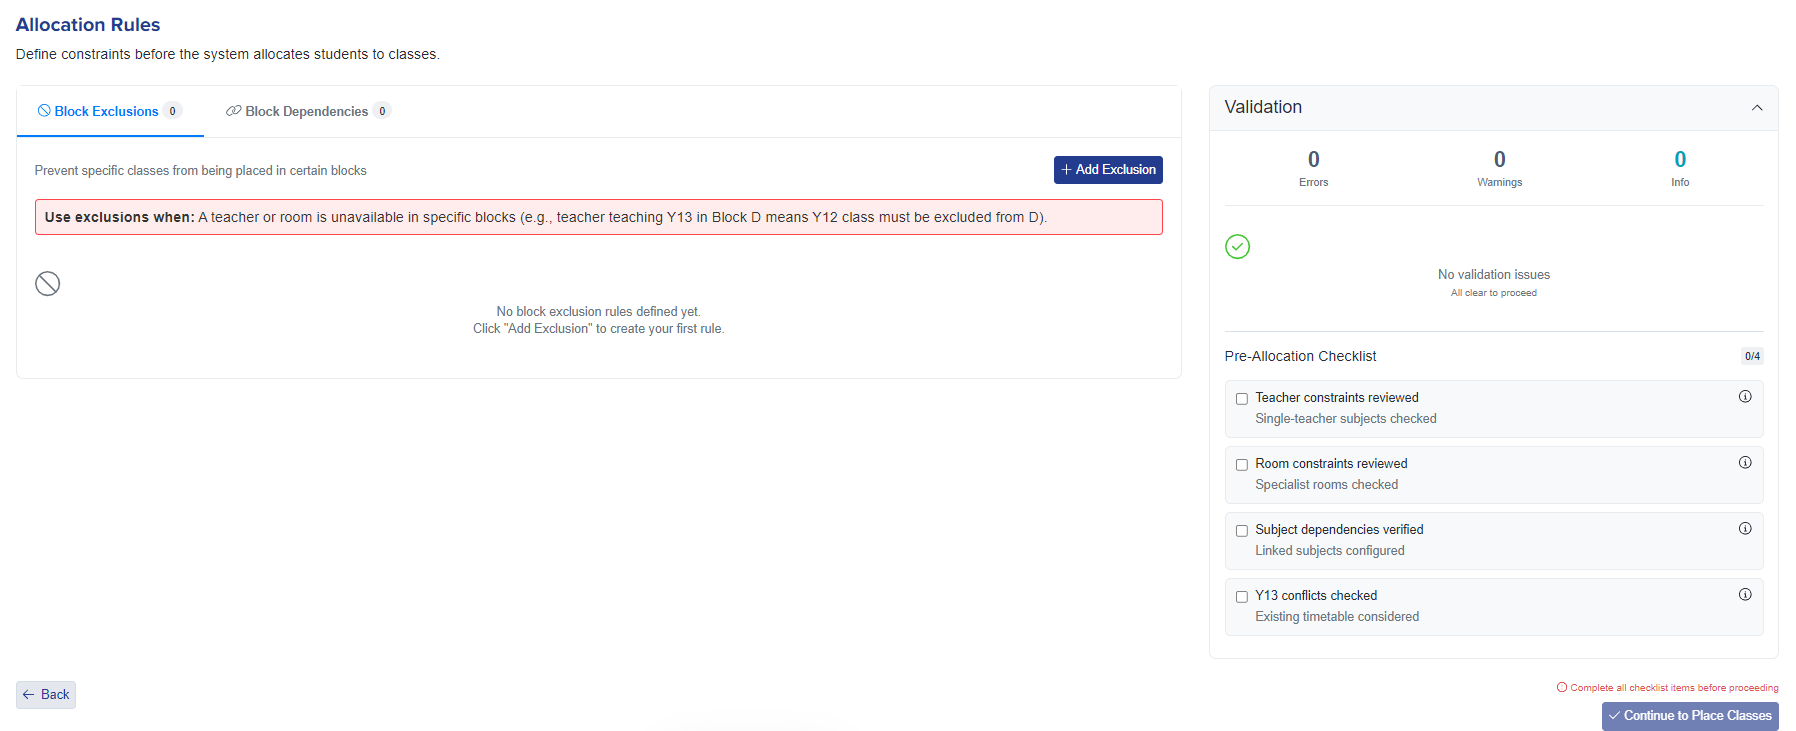Tick the Room constraints reviewed checkbox
Image resolution: width=1796 pixels, height=731 pixels.
(1242, 465)
